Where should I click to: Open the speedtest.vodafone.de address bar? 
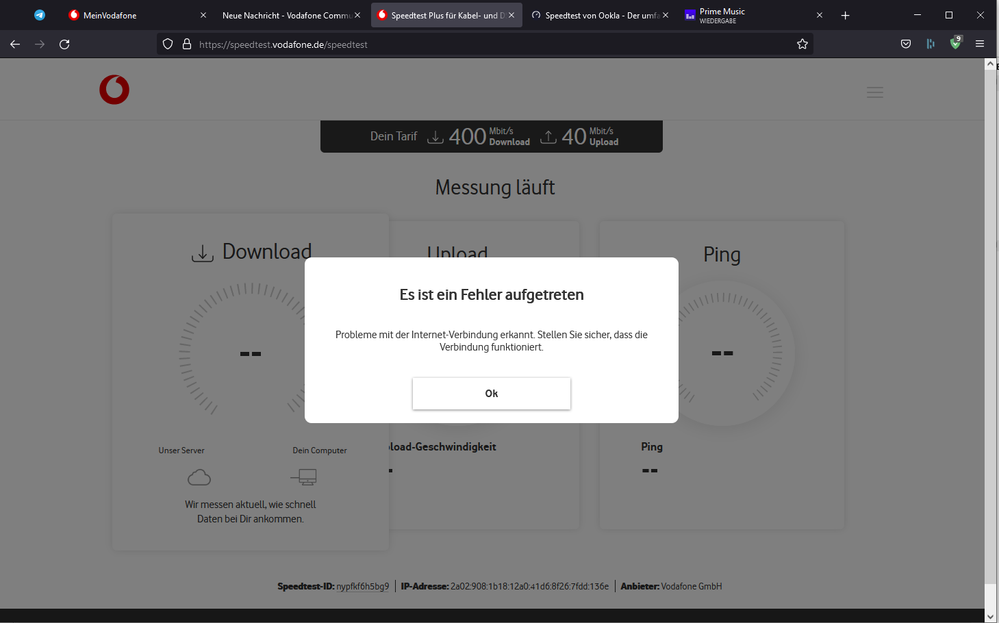pos(400,44)
